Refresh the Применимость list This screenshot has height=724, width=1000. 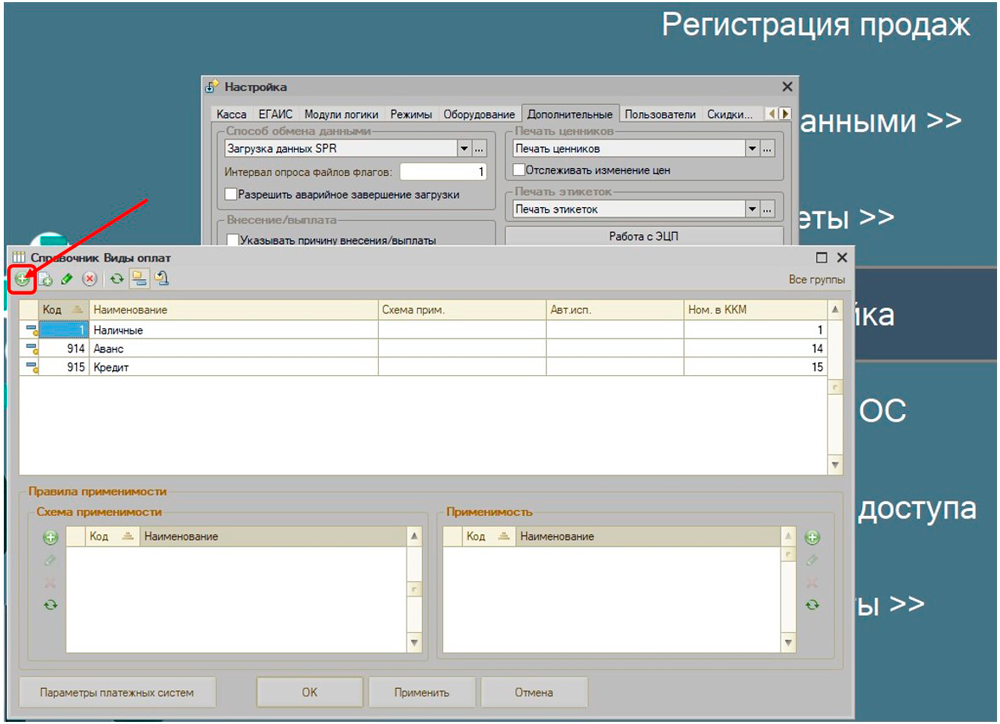(812, 604)
